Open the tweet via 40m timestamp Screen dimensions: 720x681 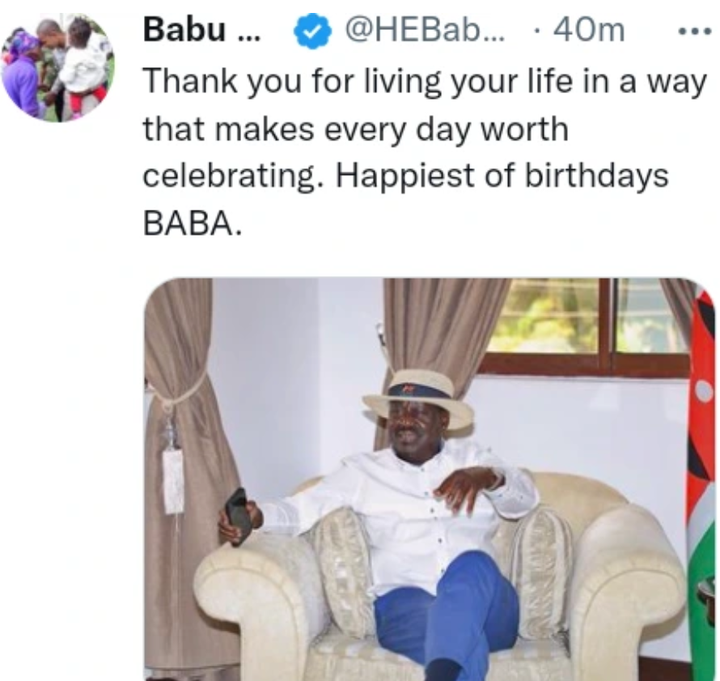coord(589,30)
